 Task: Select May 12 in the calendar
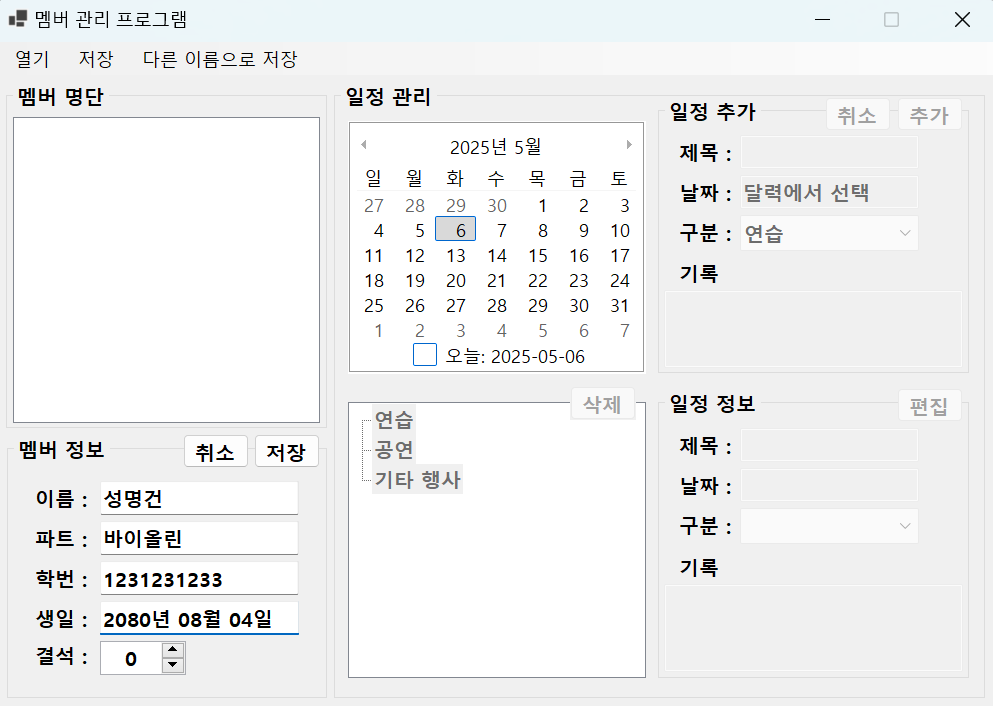pyautogui.click(x=415, y=255)
